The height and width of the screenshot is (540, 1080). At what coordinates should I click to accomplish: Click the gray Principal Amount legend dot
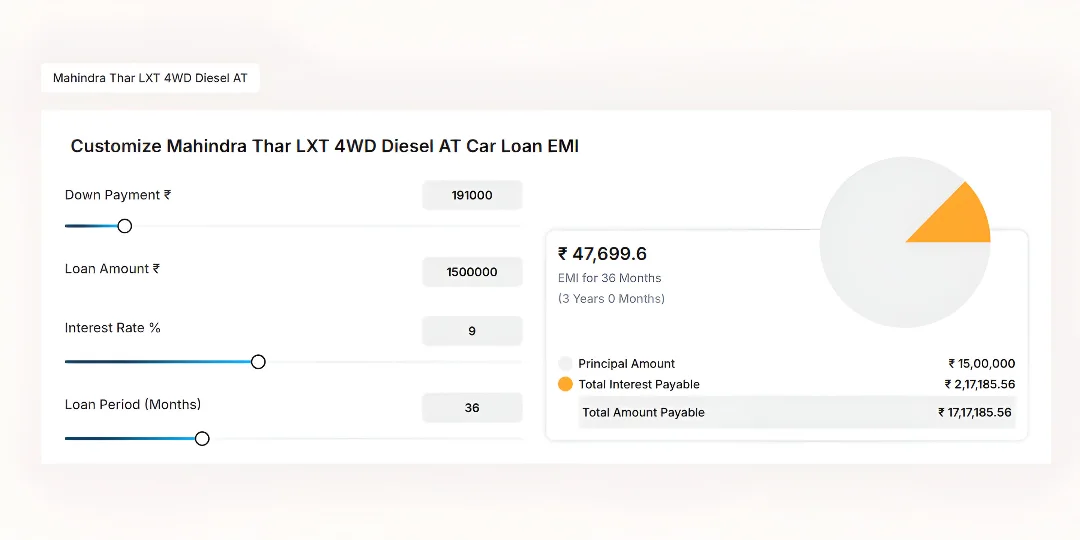coord(565,364)
